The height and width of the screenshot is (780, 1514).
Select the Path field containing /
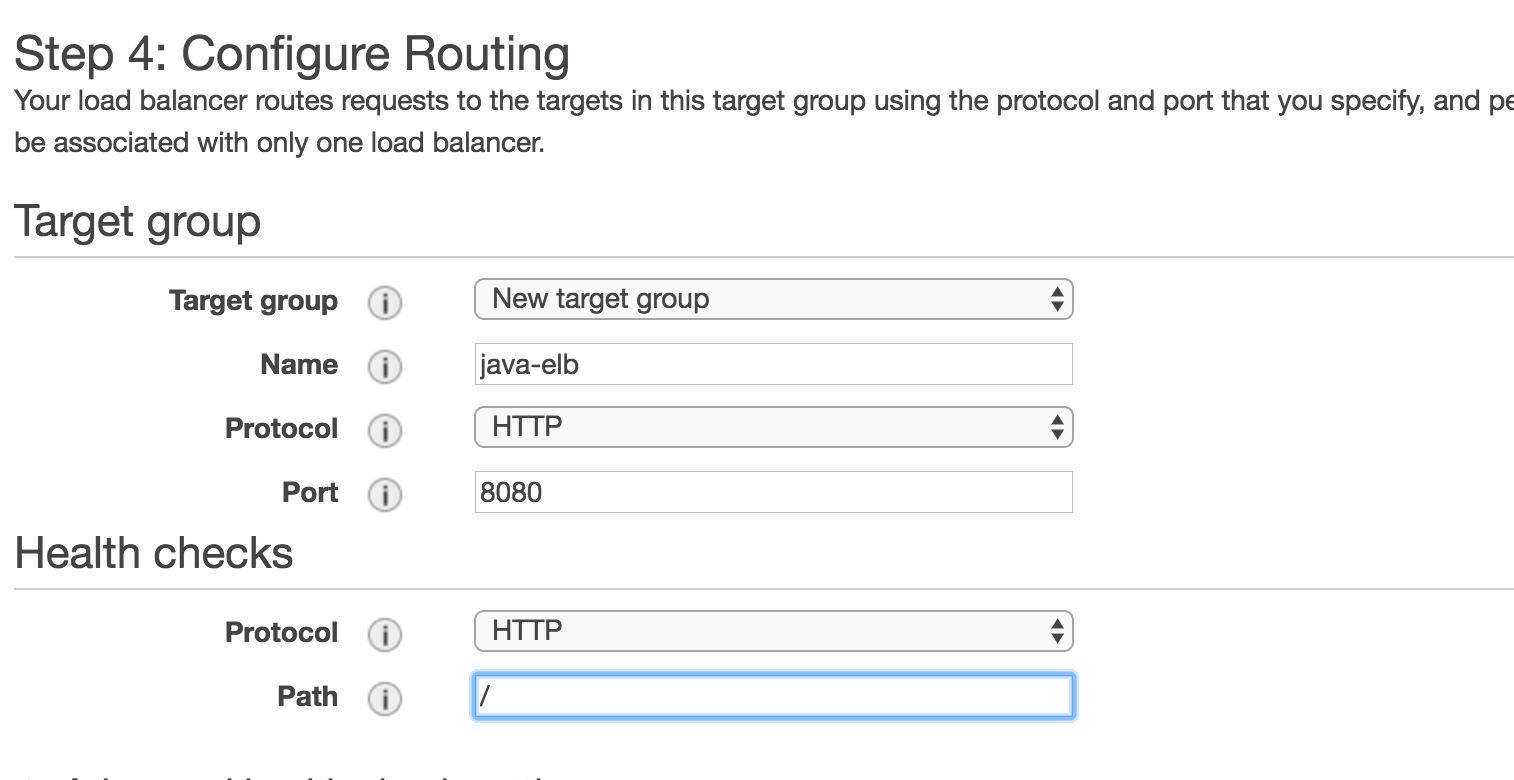[773, 695]
